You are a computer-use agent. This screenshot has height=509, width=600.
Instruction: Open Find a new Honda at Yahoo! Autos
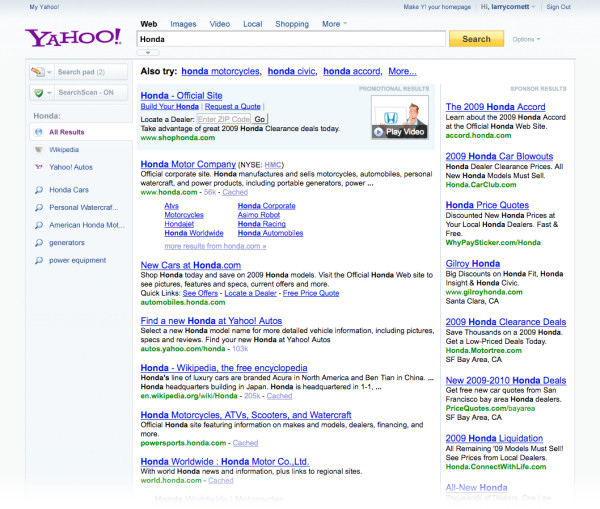[211, 321]
